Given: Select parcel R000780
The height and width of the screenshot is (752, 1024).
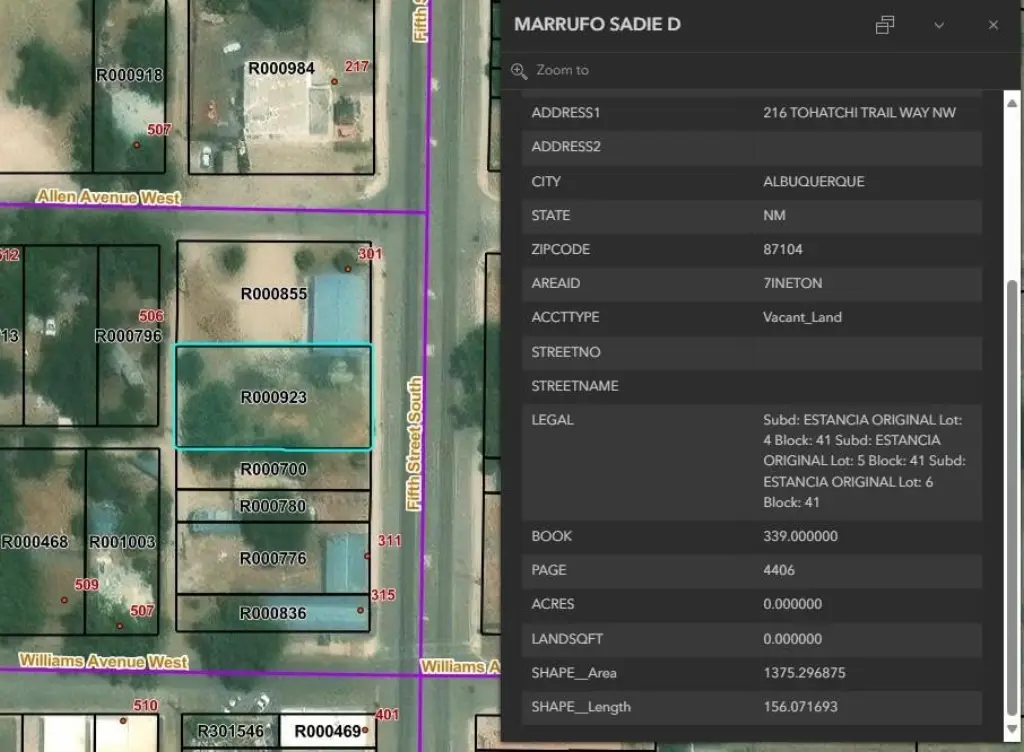Looking at the screenshot, I should [273, 506].
